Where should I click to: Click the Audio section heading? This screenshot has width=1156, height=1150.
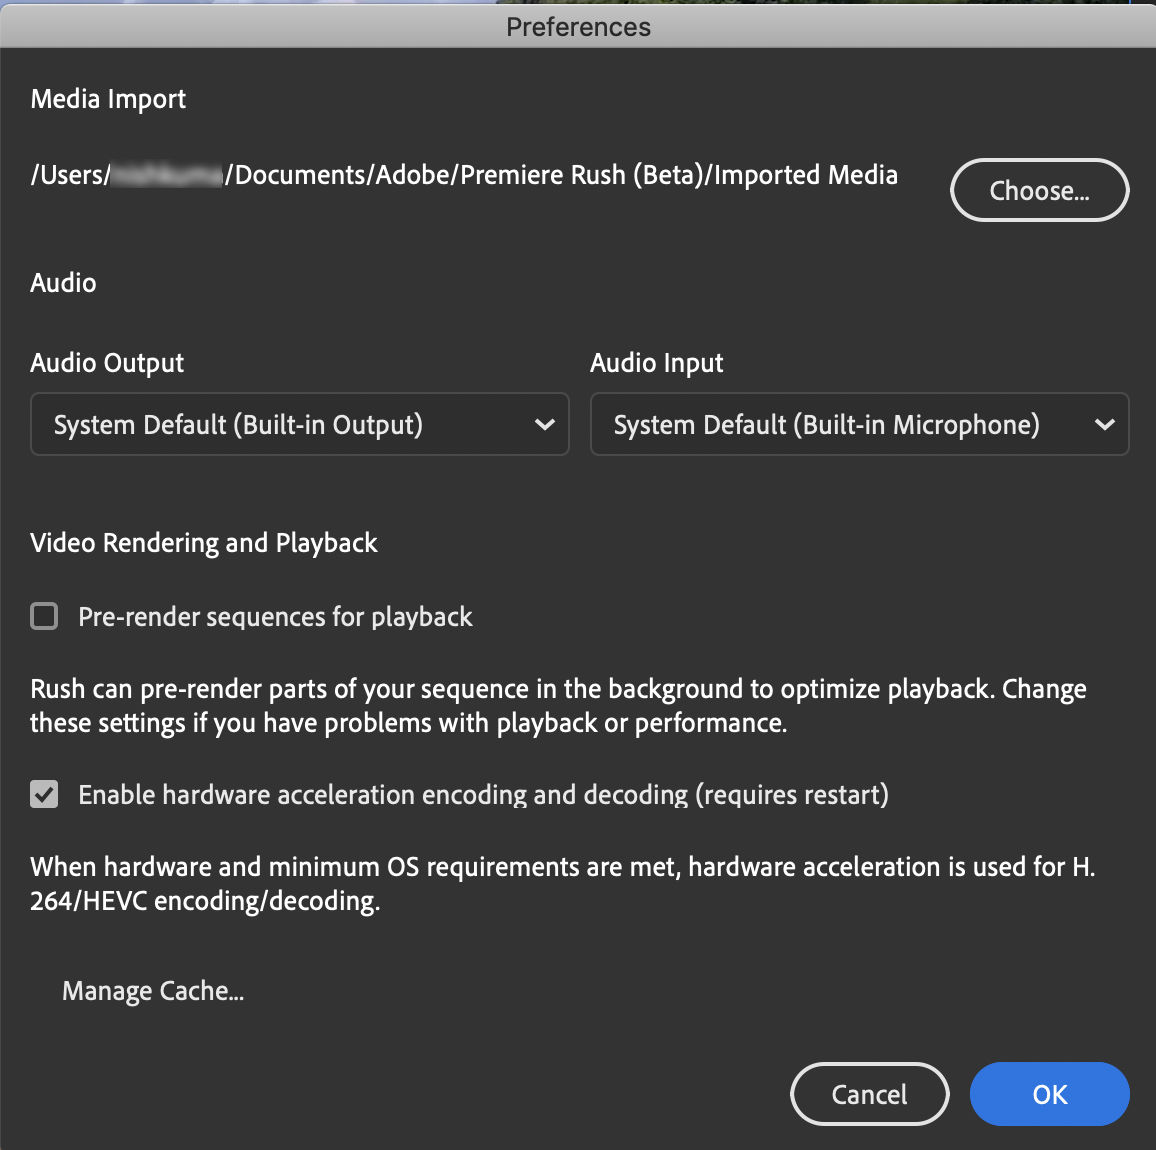click(x=63, y=283)
